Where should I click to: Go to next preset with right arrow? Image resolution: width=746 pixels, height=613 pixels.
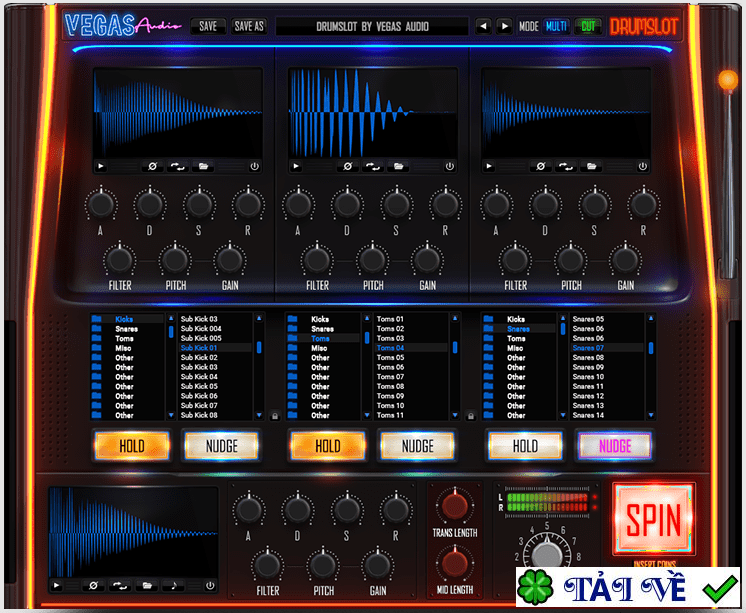[504, 26]
